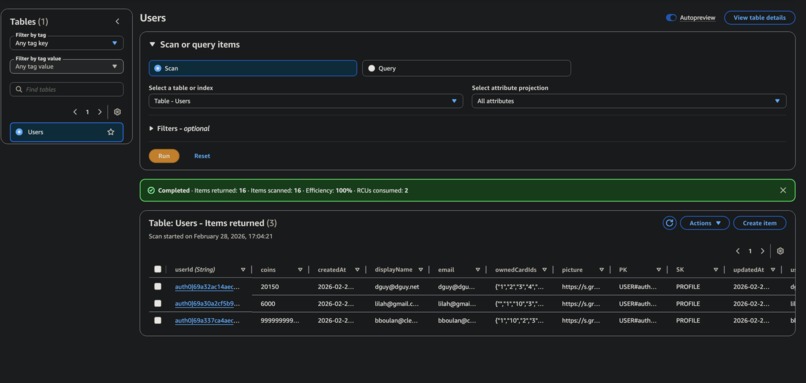Open the Filter by tag dropdown
The width and height of the screenshot is (806, 383).
[x=66, y=43]
